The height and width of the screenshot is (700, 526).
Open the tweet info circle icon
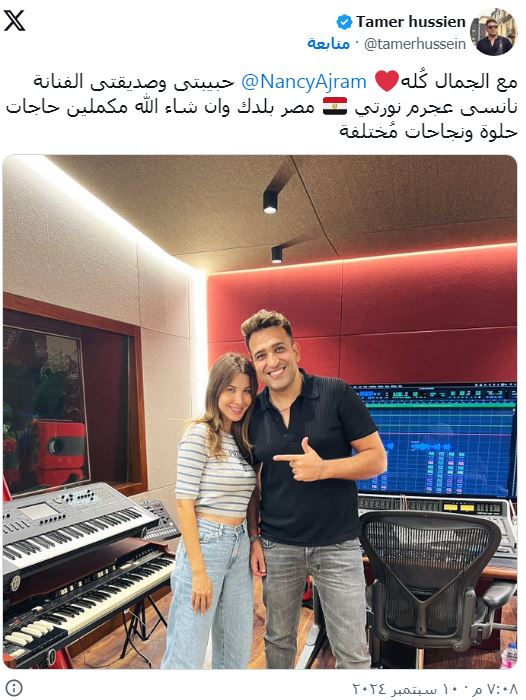(15, 687)
